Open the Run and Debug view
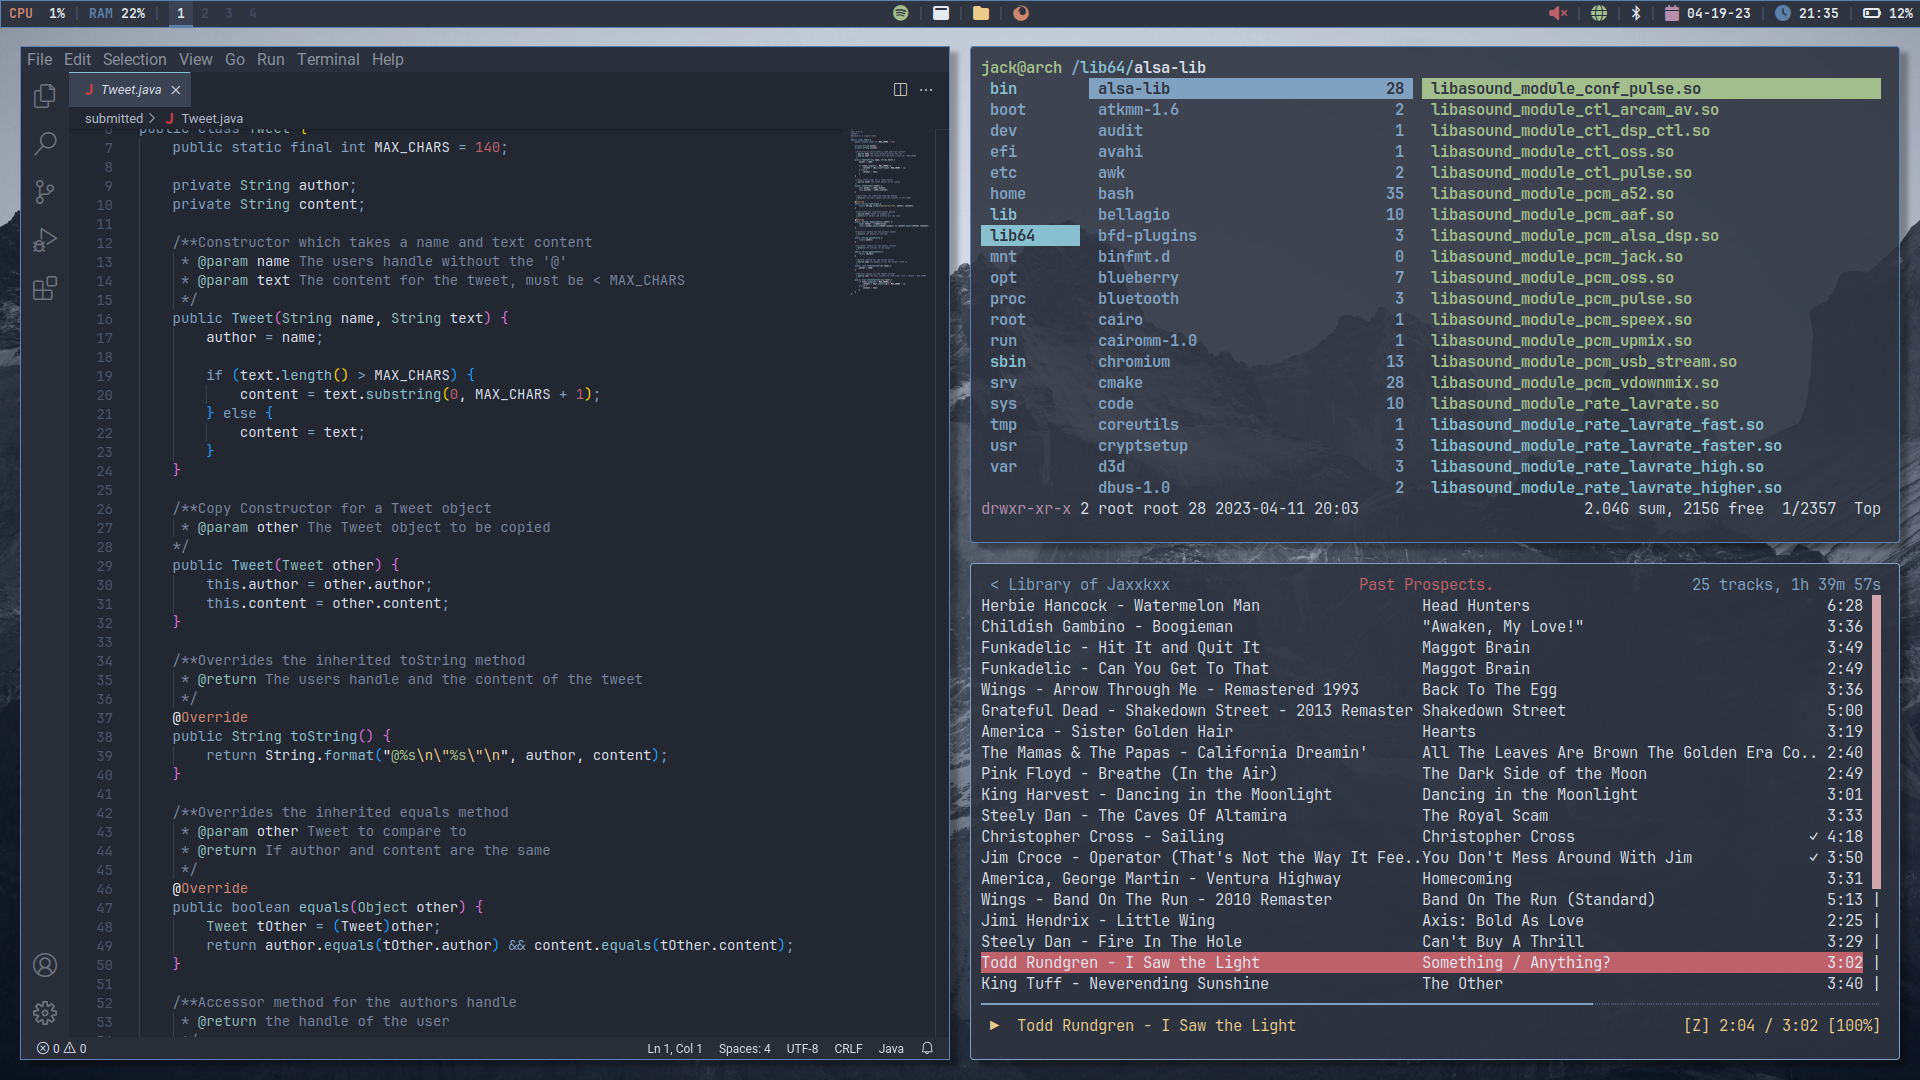Viewport: 1920px width, 1080px height. pyautogui.click(x=45, y=240)
